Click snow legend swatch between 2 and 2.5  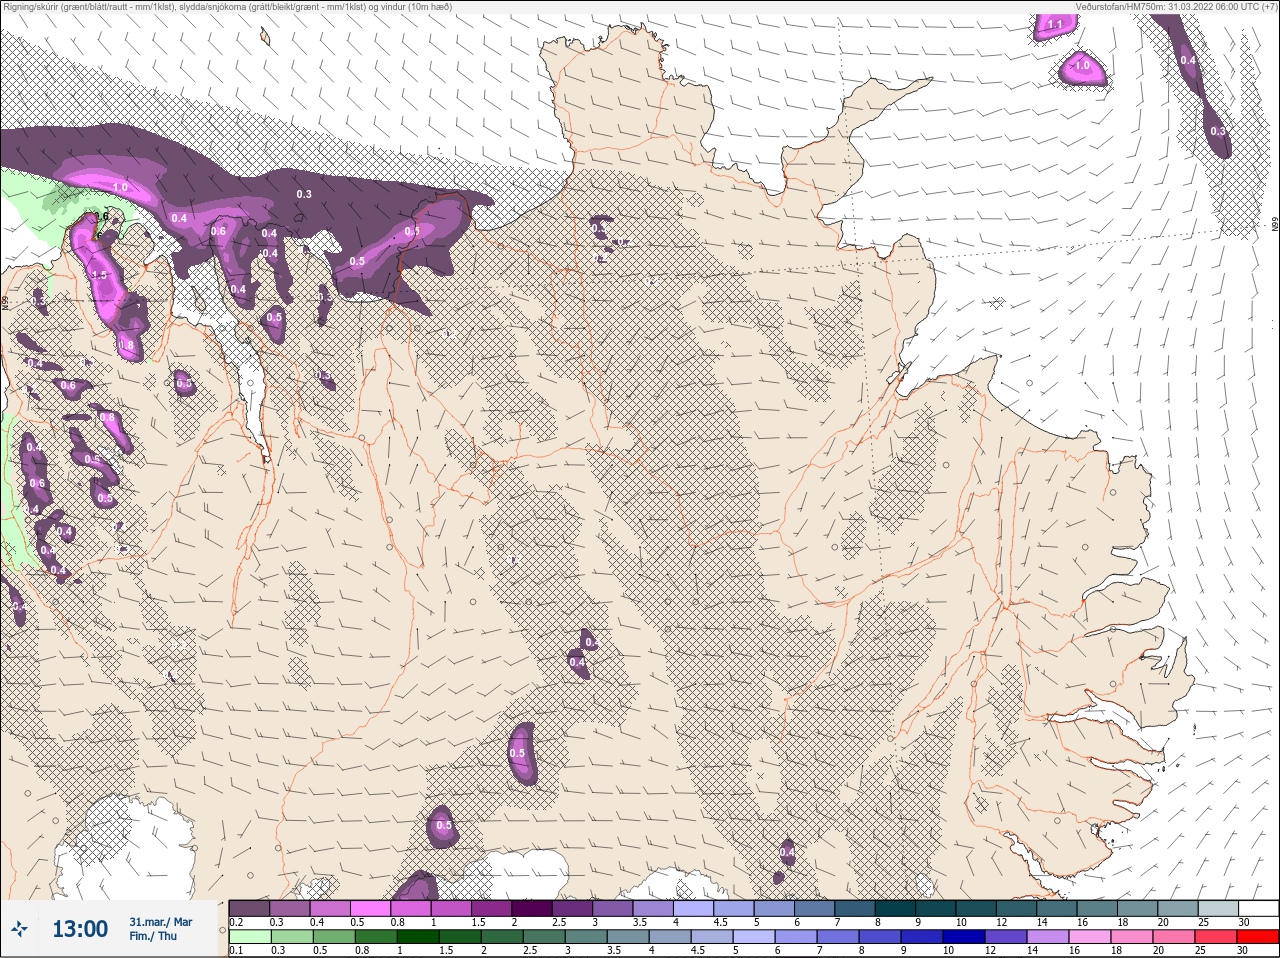[533, 908]
